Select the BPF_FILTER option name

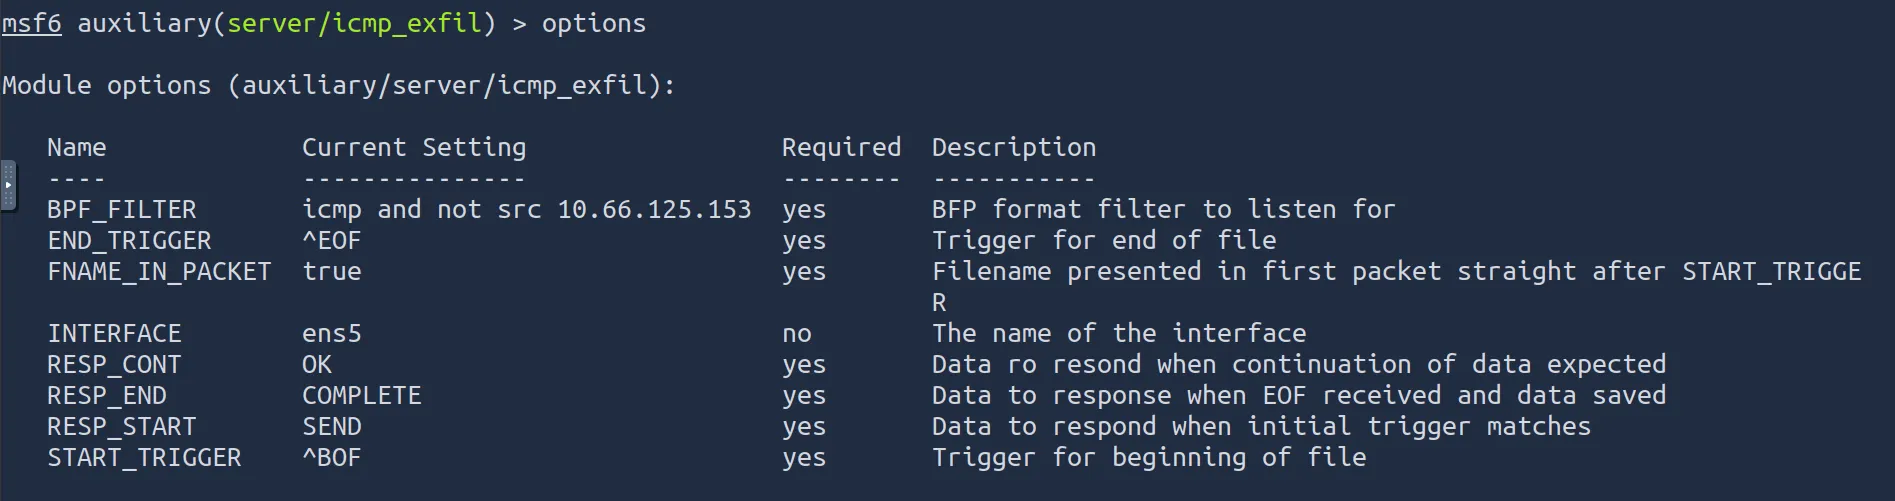click(x=122, y=209)
